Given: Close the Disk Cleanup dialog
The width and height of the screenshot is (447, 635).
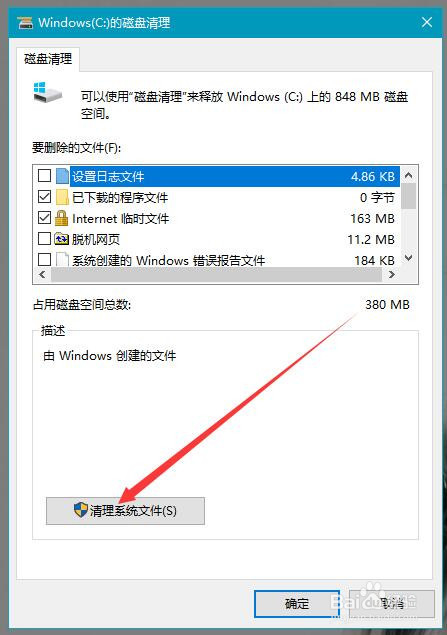Looking at the screenshot, I should point(427,22).
